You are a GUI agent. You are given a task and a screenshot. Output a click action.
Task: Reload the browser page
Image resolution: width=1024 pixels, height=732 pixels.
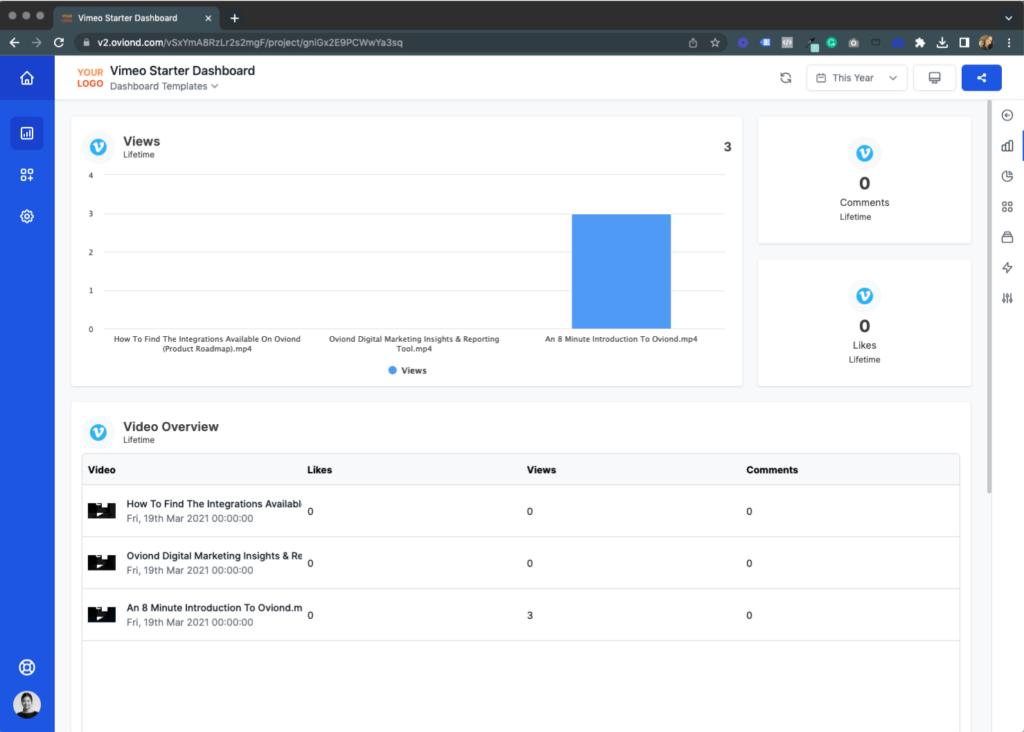tap(59, 42)
